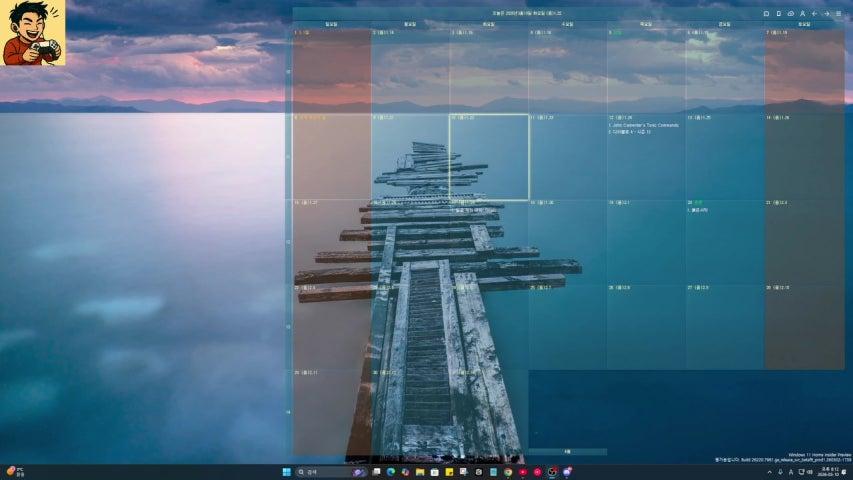Open the Copilot icon in taskbar

pyautogui.click(x=405, y=472)
